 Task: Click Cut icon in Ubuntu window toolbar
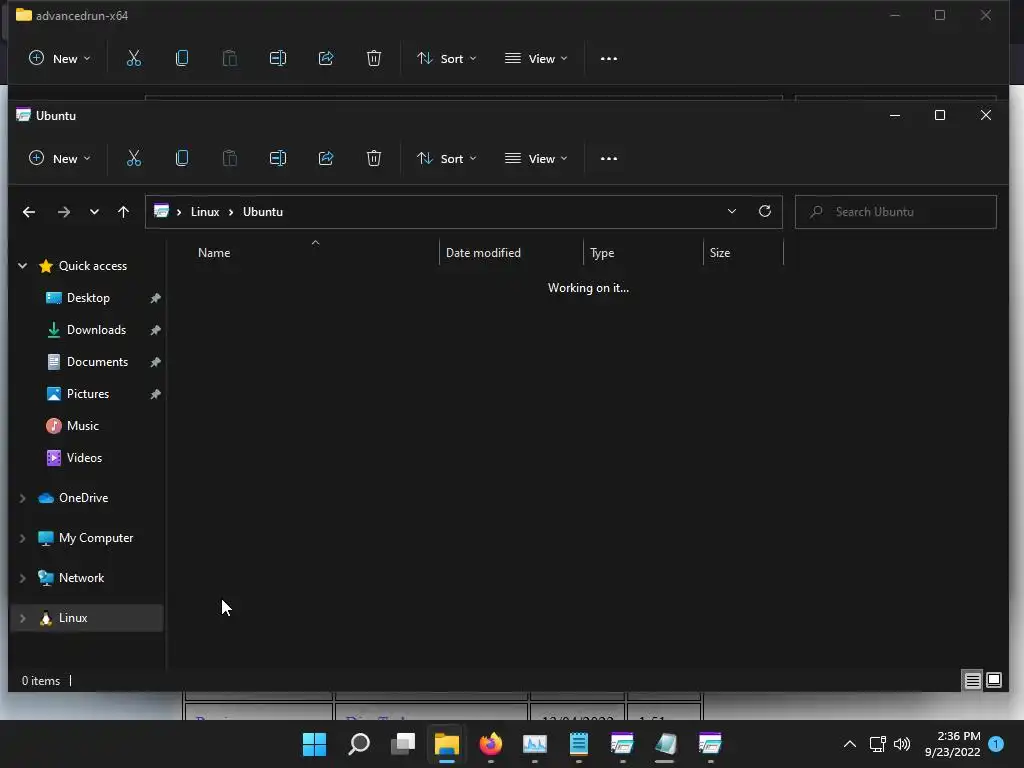[134, 158]
